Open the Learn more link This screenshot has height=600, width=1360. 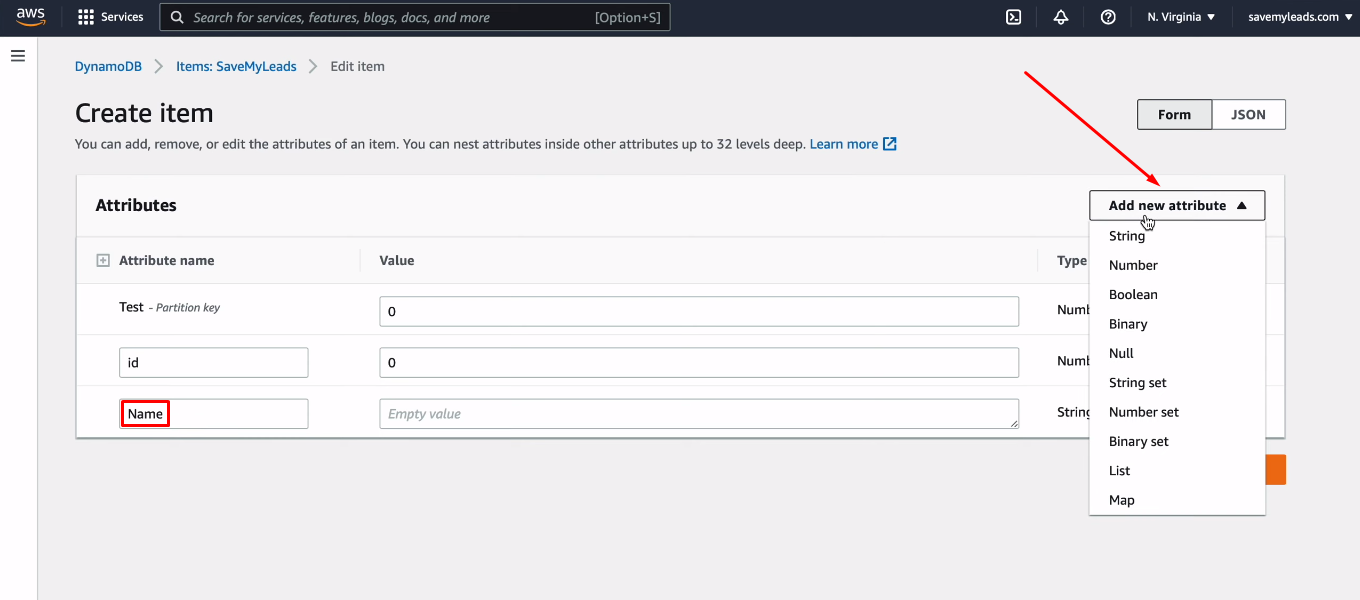coord(853,144)
